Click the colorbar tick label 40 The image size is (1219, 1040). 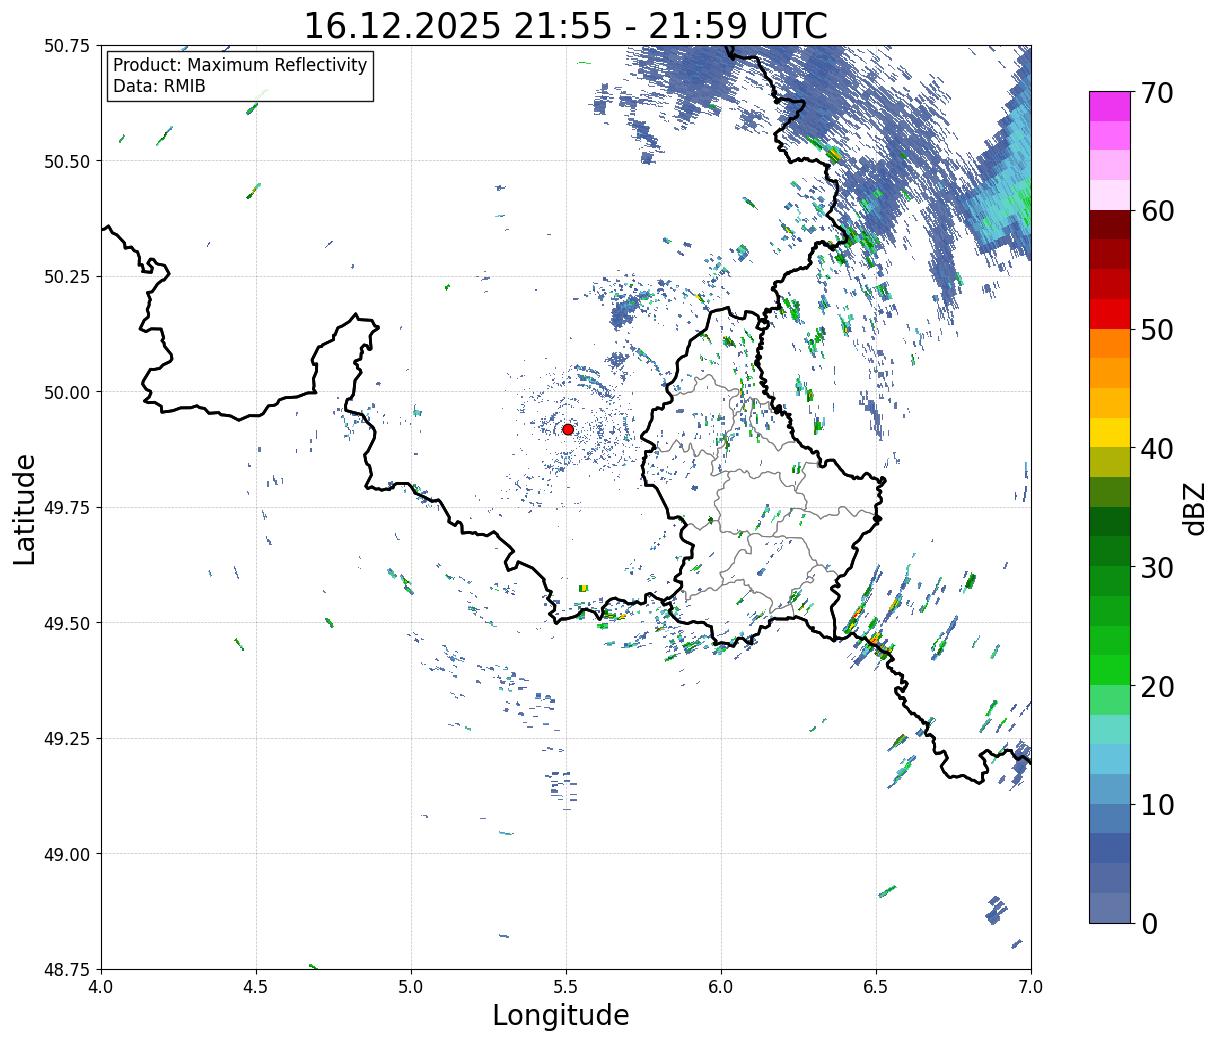click(x=1157, y=449)
